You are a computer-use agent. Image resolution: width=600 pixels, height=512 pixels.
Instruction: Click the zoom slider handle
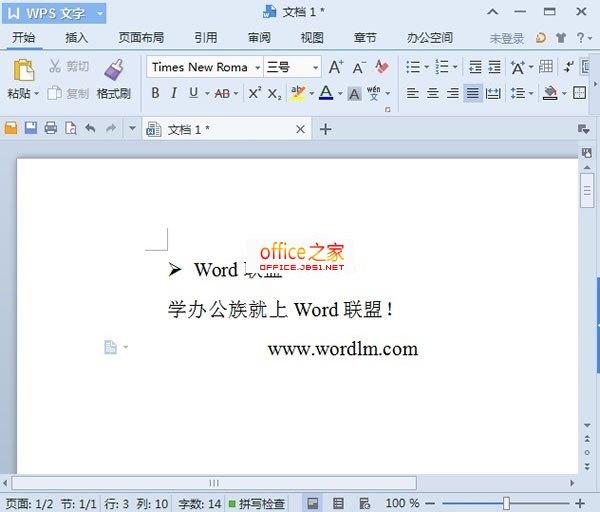506,504
